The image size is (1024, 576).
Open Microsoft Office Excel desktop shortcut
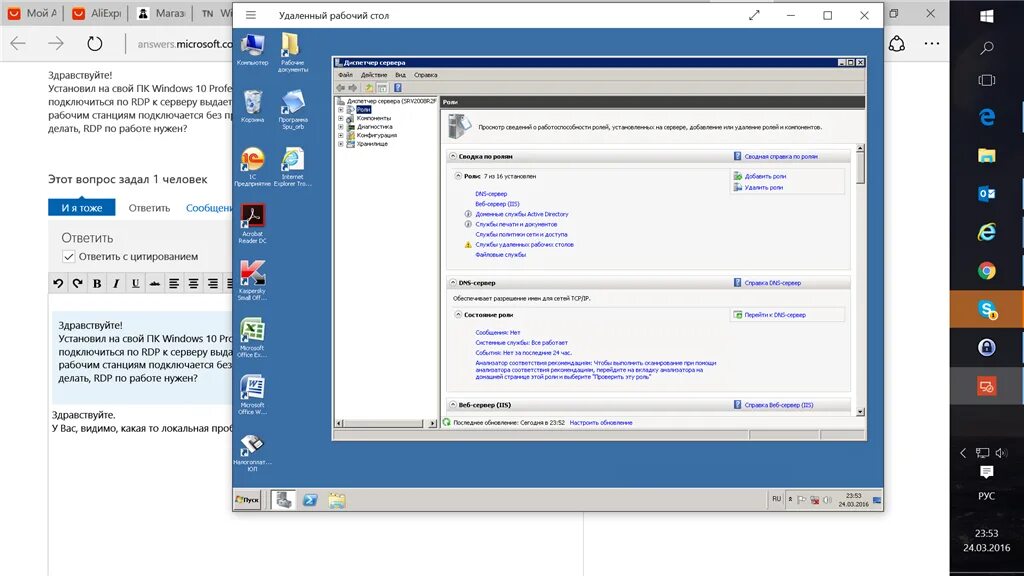pyautogui.click(x=252, y=337)
